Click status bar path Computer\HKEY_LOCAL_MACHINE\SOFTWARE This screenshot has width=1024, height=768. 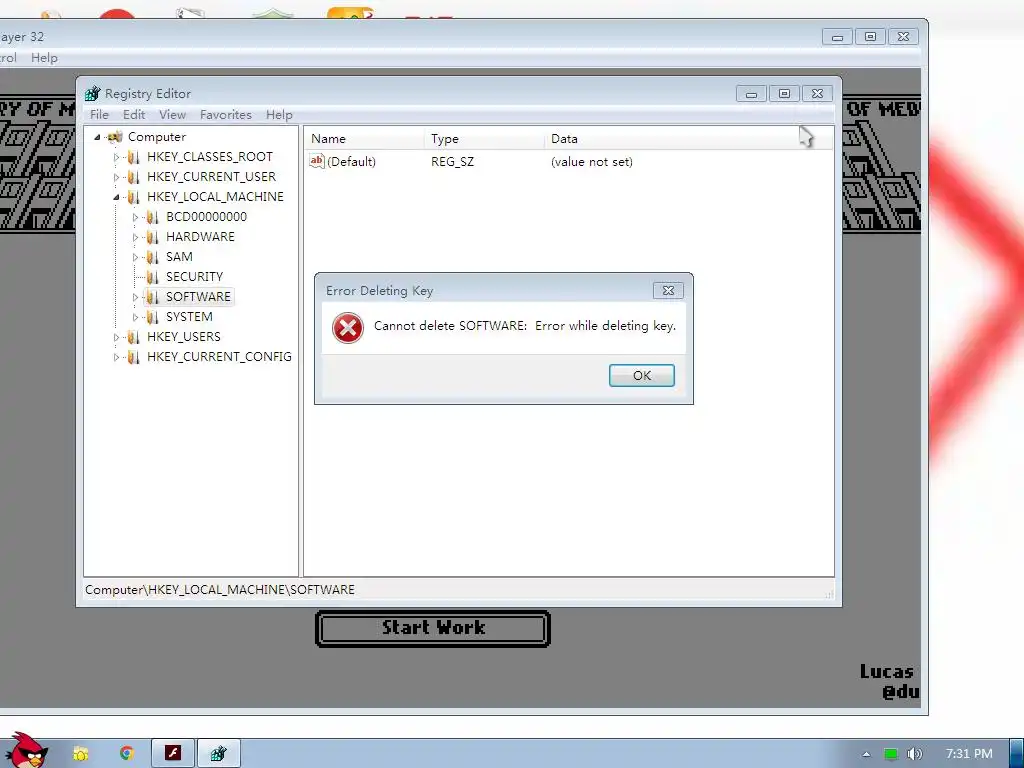coord(220,590)
